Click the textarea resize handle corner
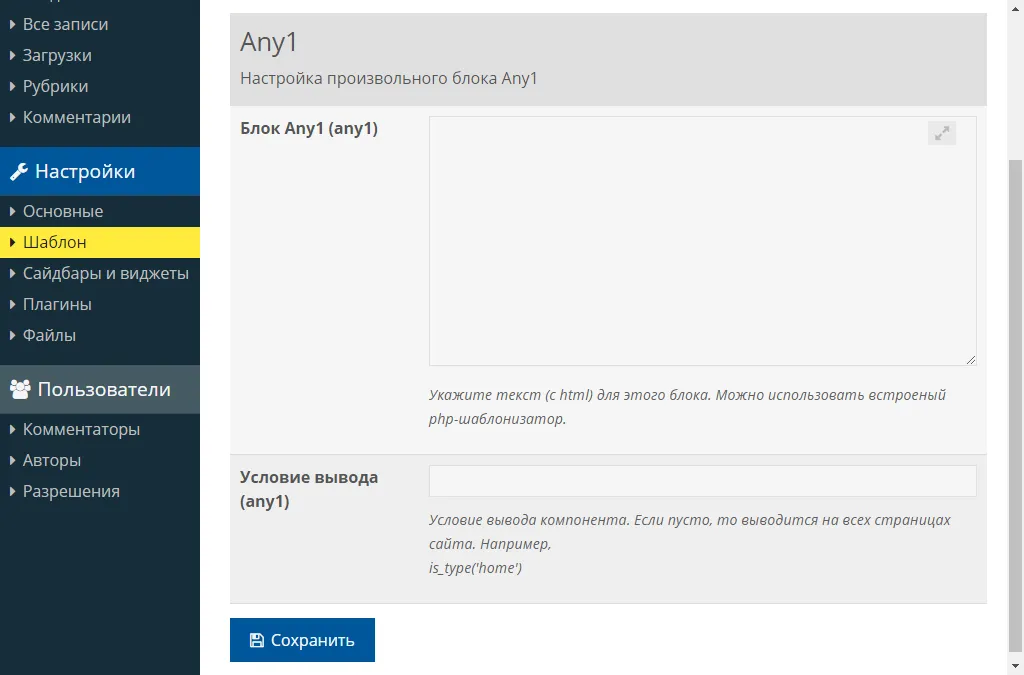 970,359
